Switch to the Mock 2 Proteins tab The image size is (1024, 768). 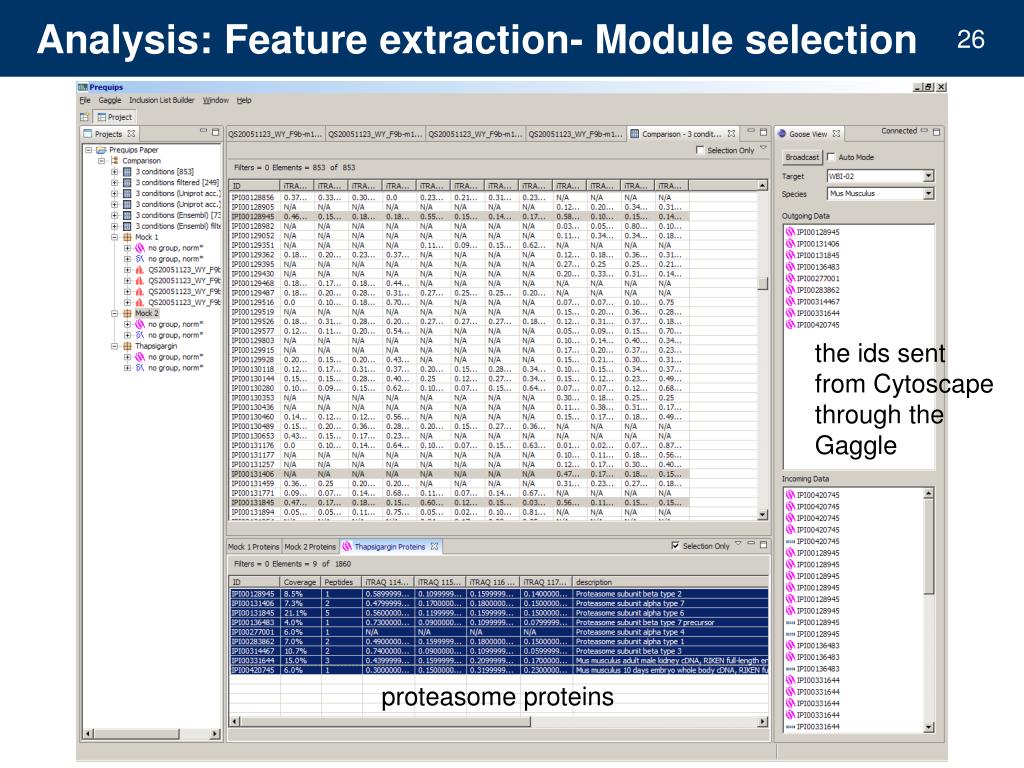point(310,547)
